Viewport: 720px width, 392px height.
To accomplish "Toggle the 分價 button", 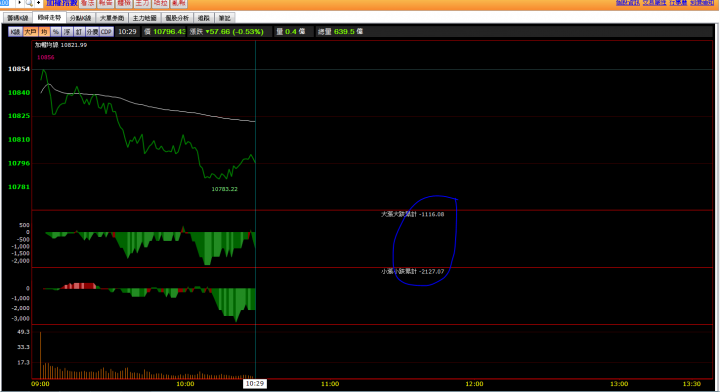I will [x=92, y=32].
